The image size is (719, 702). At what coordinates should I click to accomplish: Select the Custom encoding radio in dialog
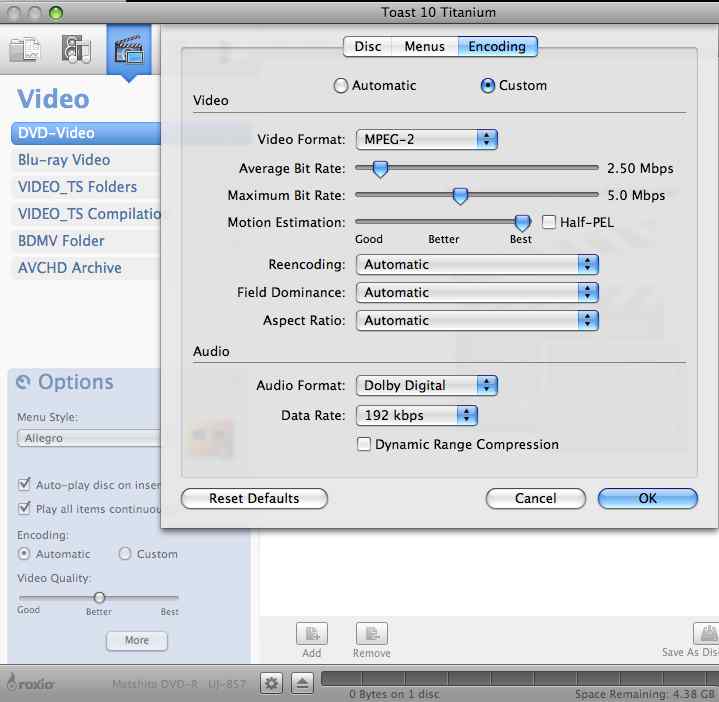tap(487, 86)
